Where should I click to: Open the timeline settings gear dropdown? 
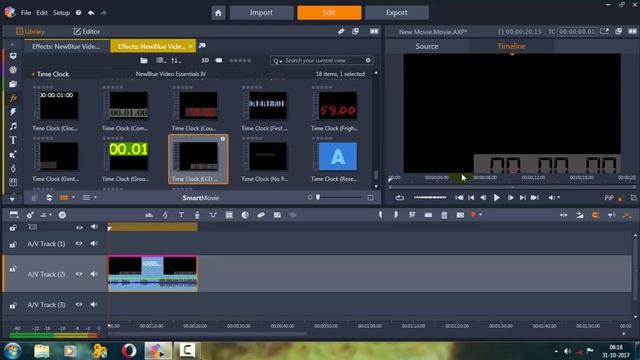click(x=31, y=215)
